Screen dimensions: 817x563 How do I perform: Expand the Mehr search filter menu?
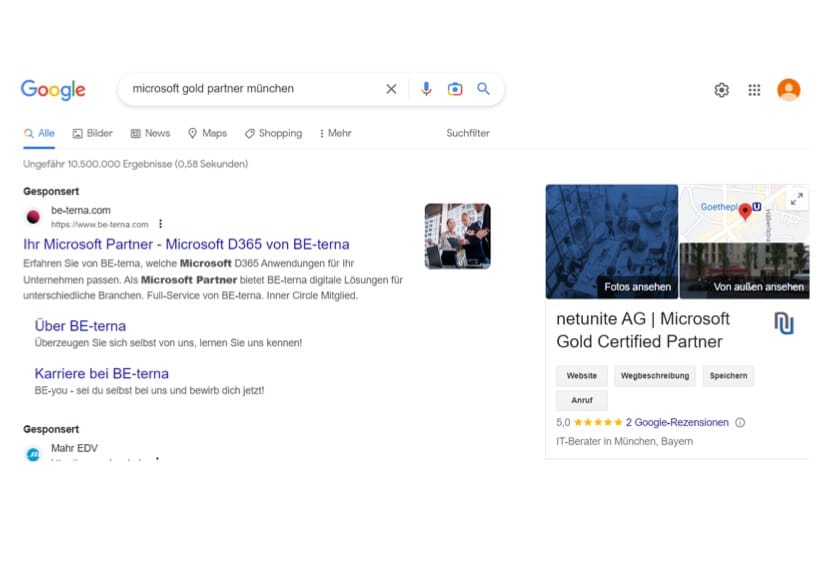(x=335, y=133)
